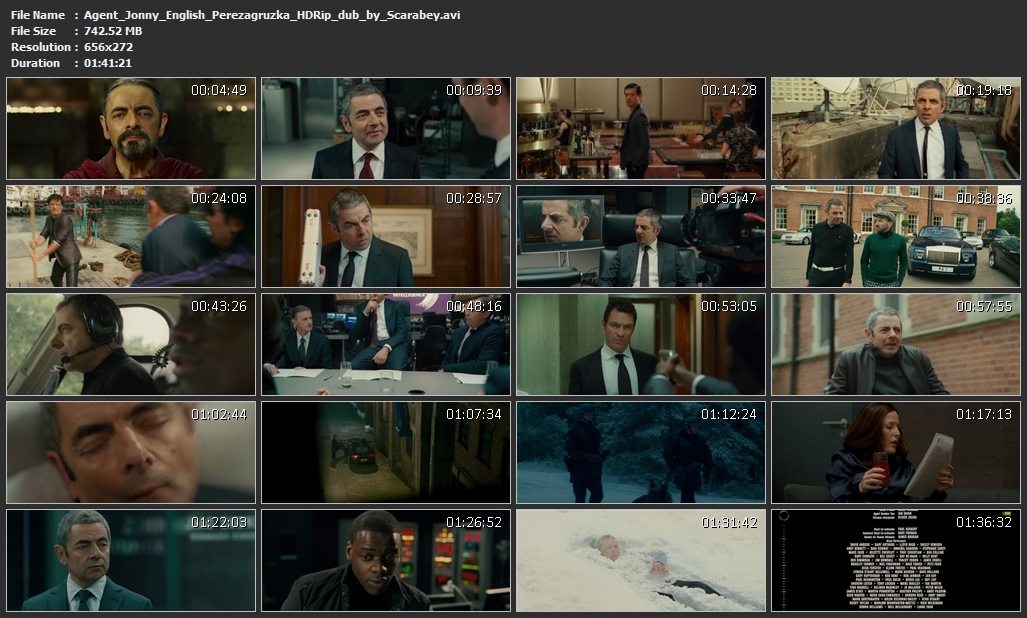Click the rooftop frame at 00:19:18
The image size is (1027, 618).
(x=896, y=128)
